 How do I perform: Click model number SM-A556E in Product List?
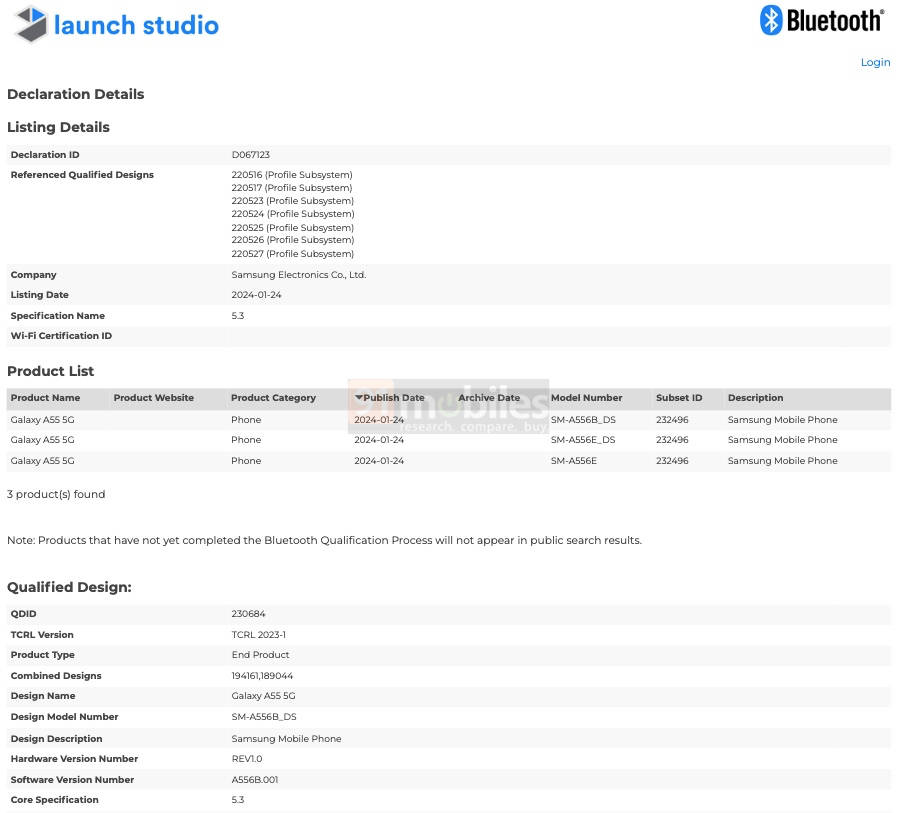(574, 461)
